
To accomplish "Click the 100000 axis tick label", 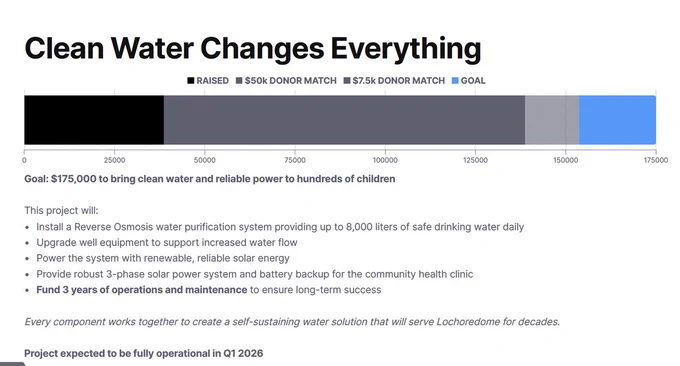I will coord(385,160).
